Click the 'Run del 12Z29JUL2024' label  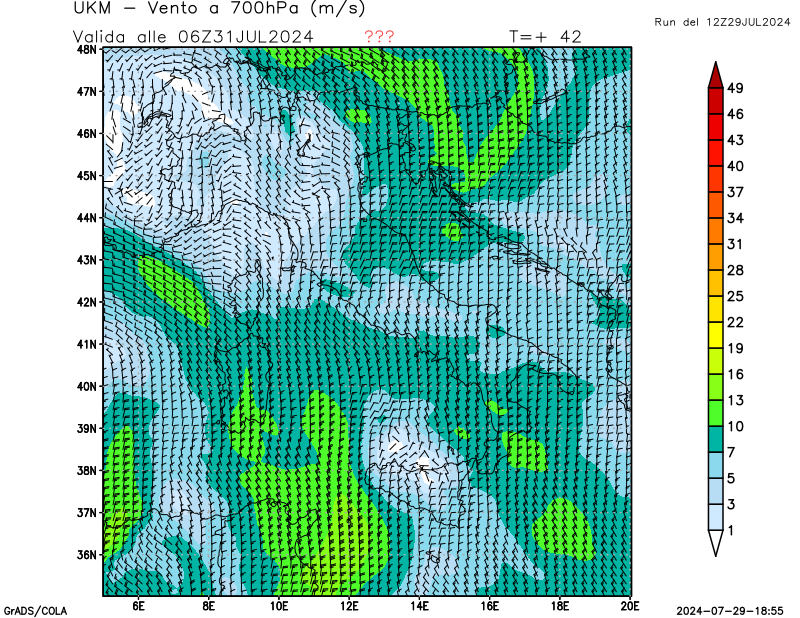pos(723,22)
